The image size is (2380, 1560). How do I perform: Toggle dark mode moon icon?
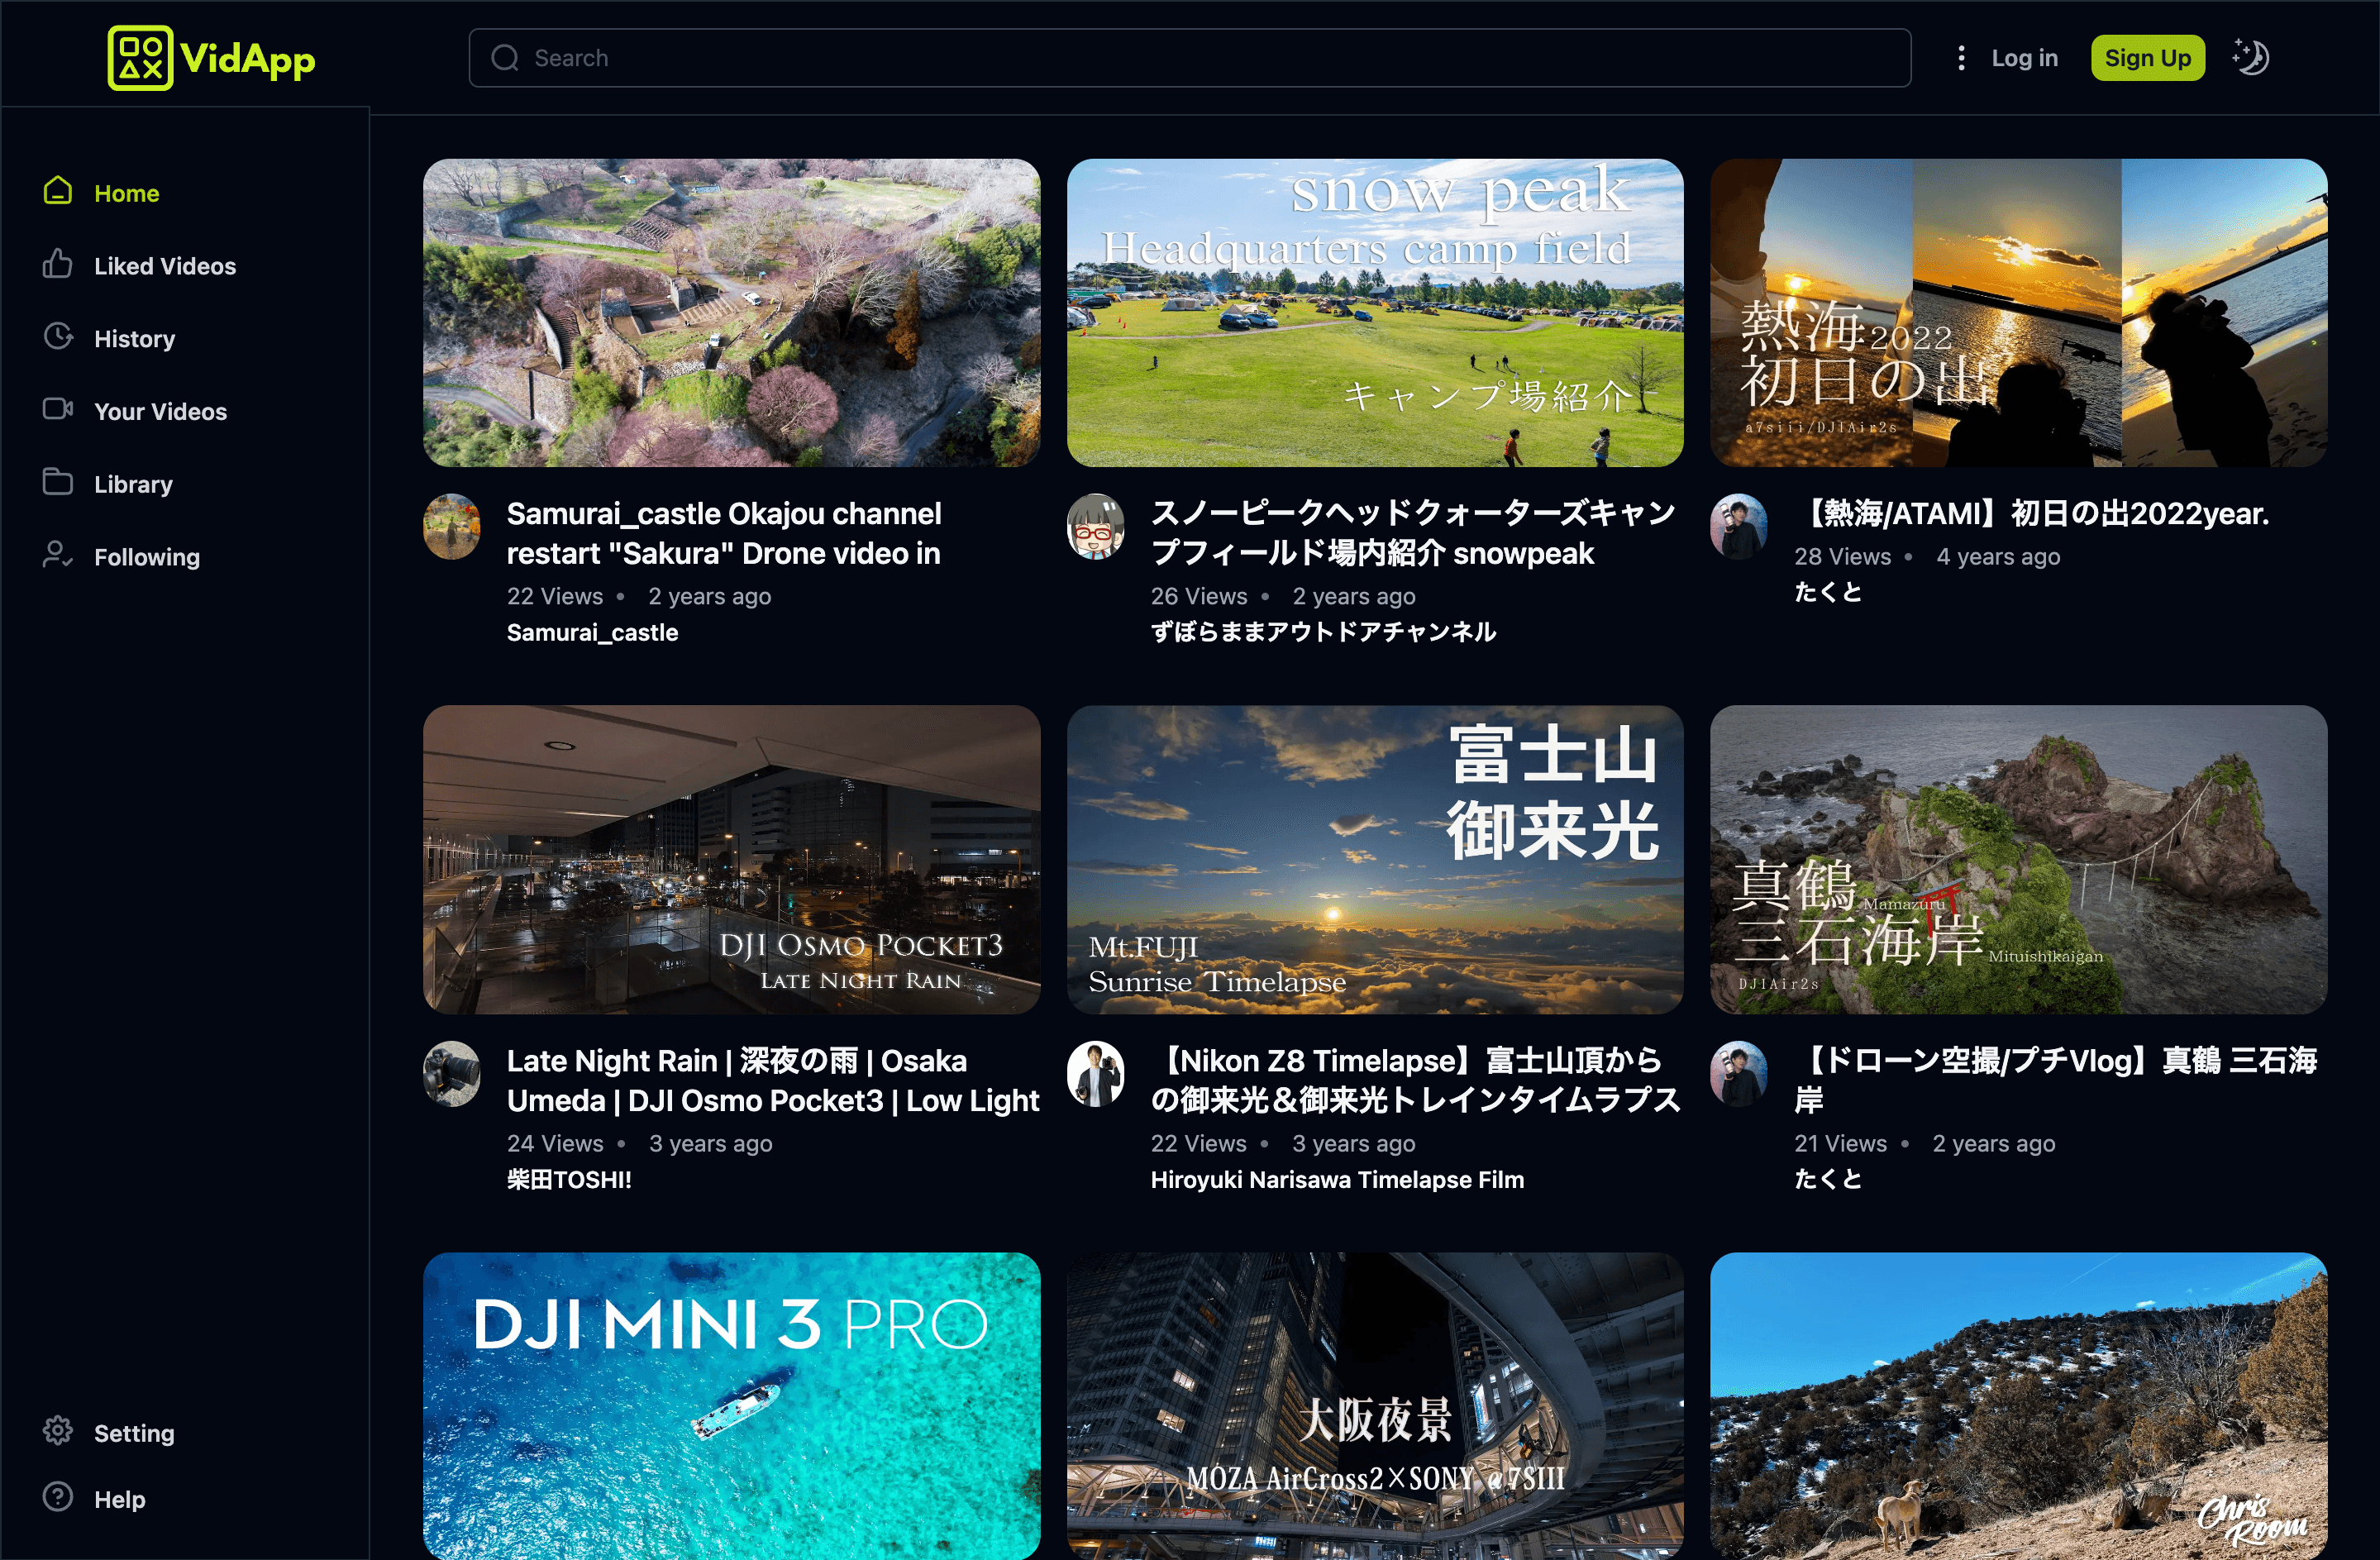tap(2251, 57)
